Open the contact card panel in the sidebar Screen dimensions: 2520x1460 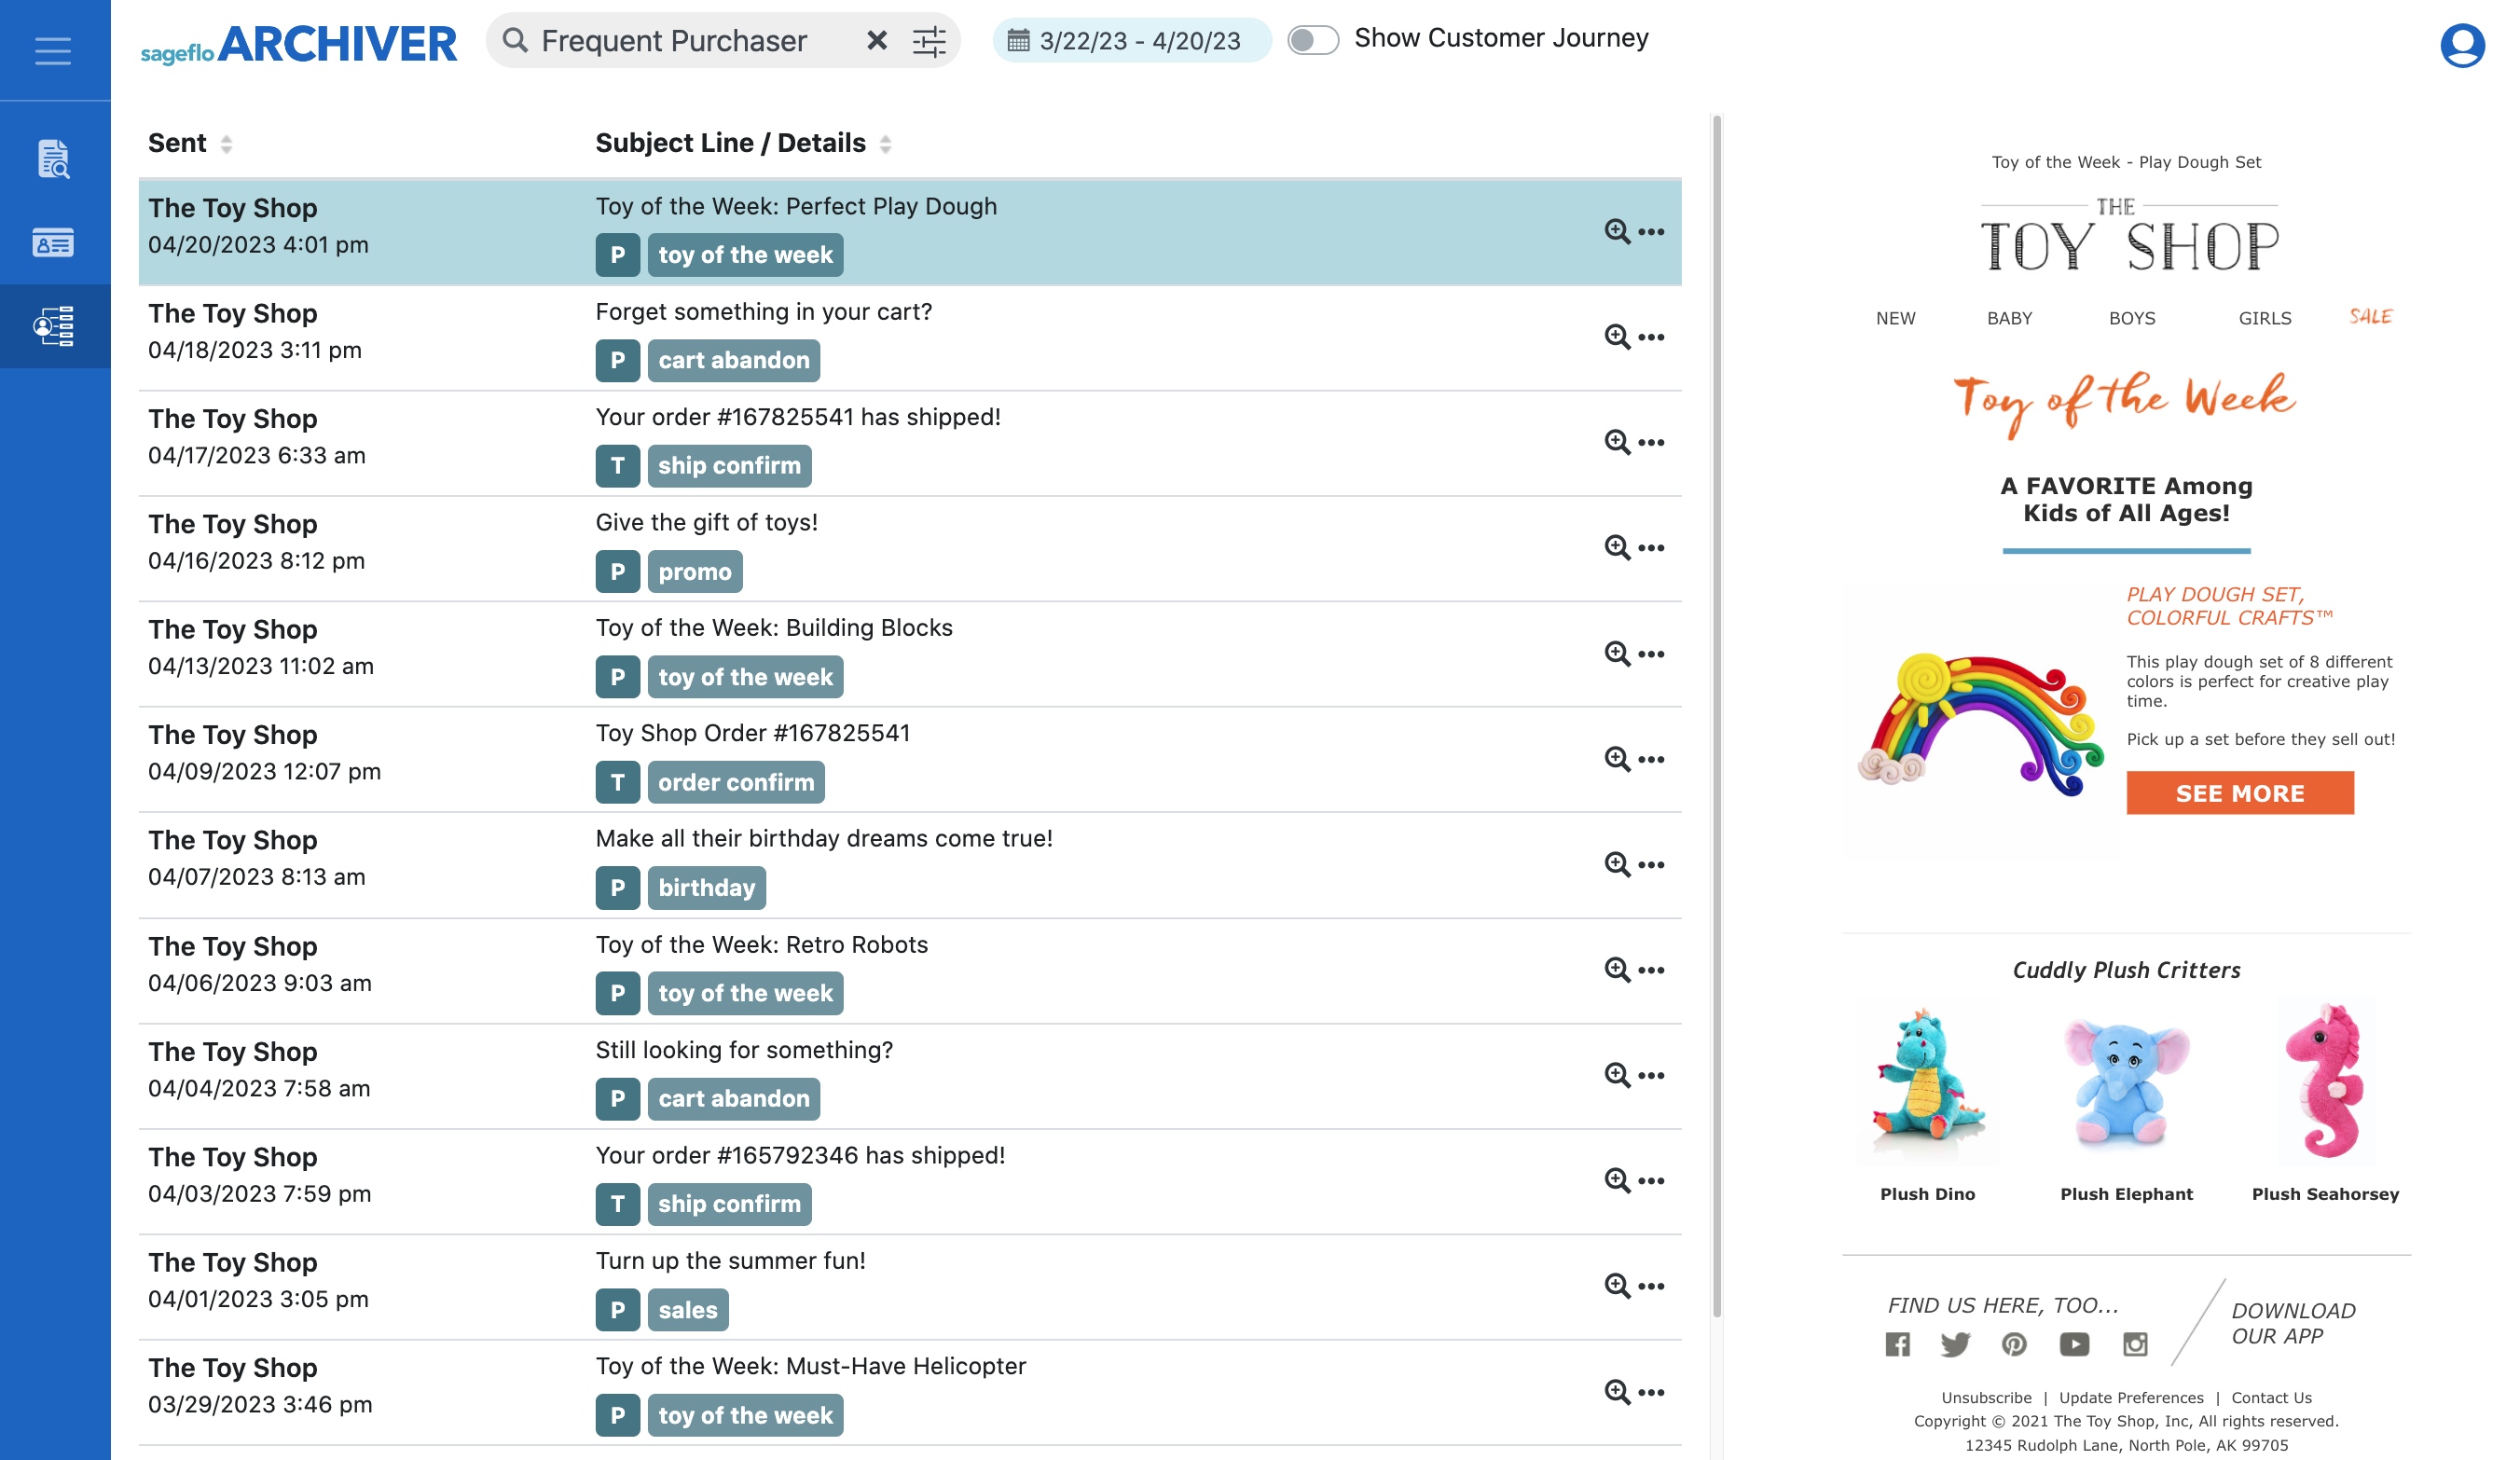tap(53, 242)
